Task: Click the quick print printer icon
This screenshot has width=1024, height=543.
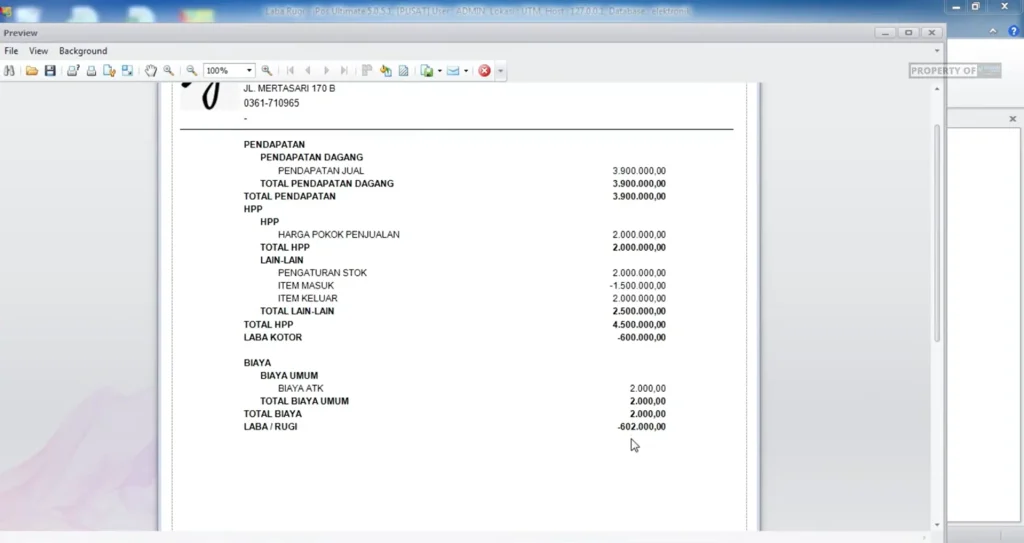Action: coord(91,71)
